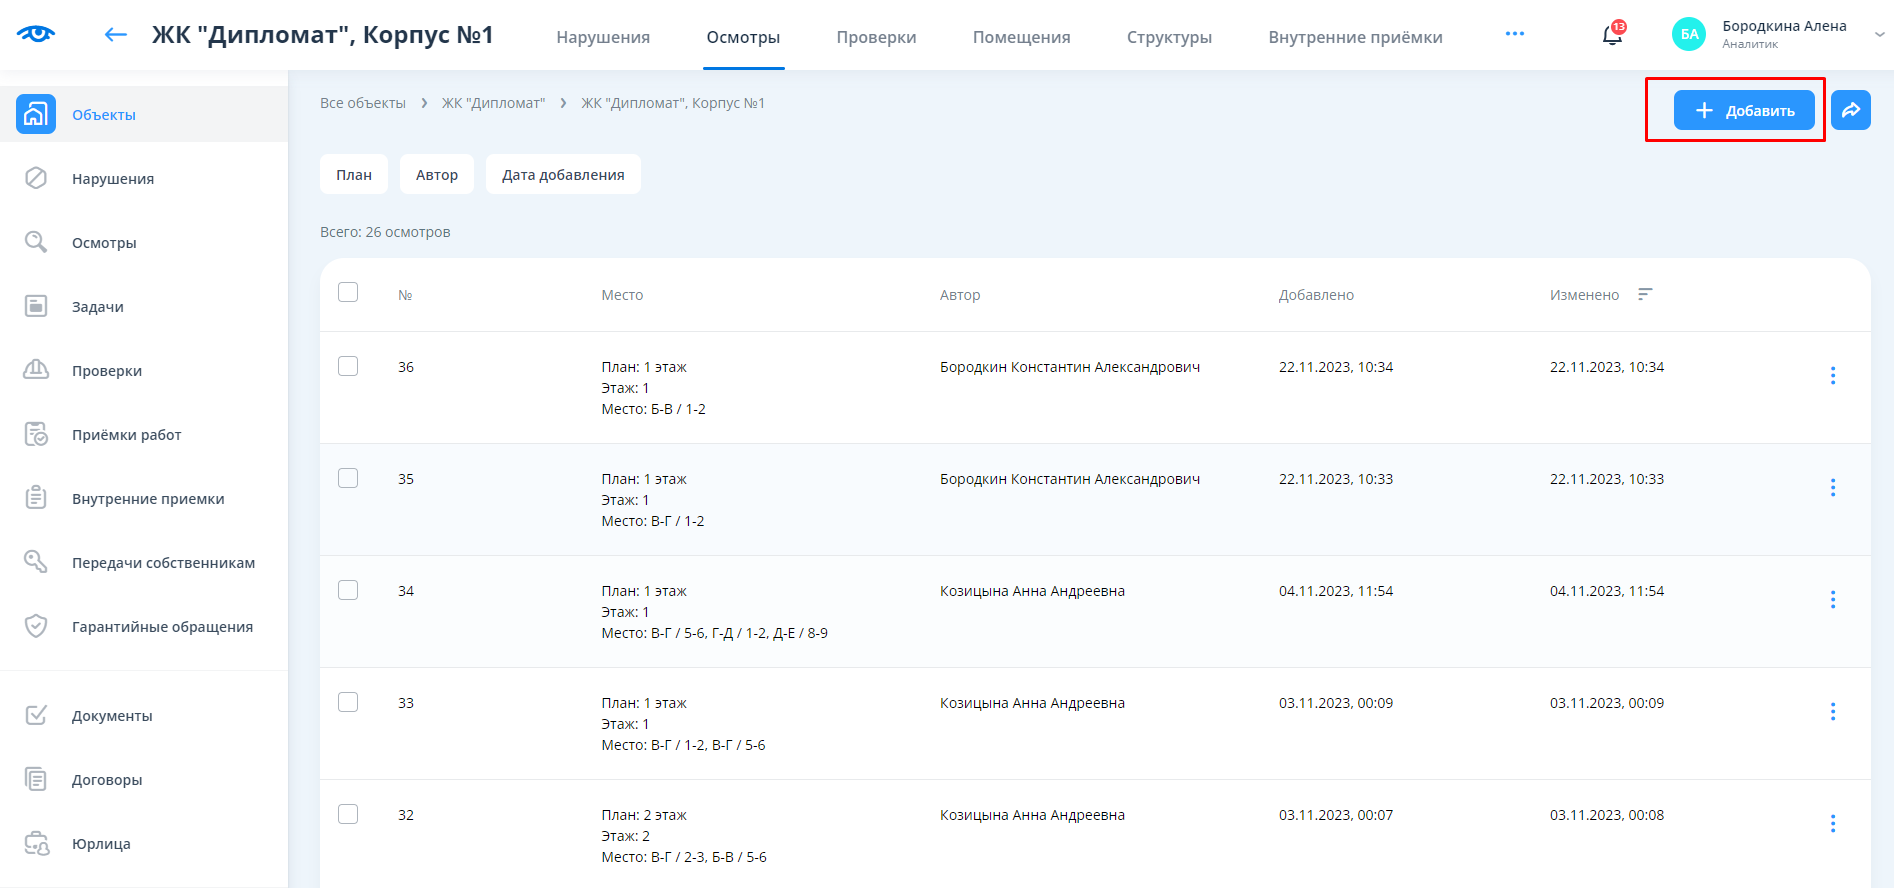Select the checkbox for inspection 34
Image resolution: width=1894 pixels, height=888 pixels.
[x=348, y=590]
